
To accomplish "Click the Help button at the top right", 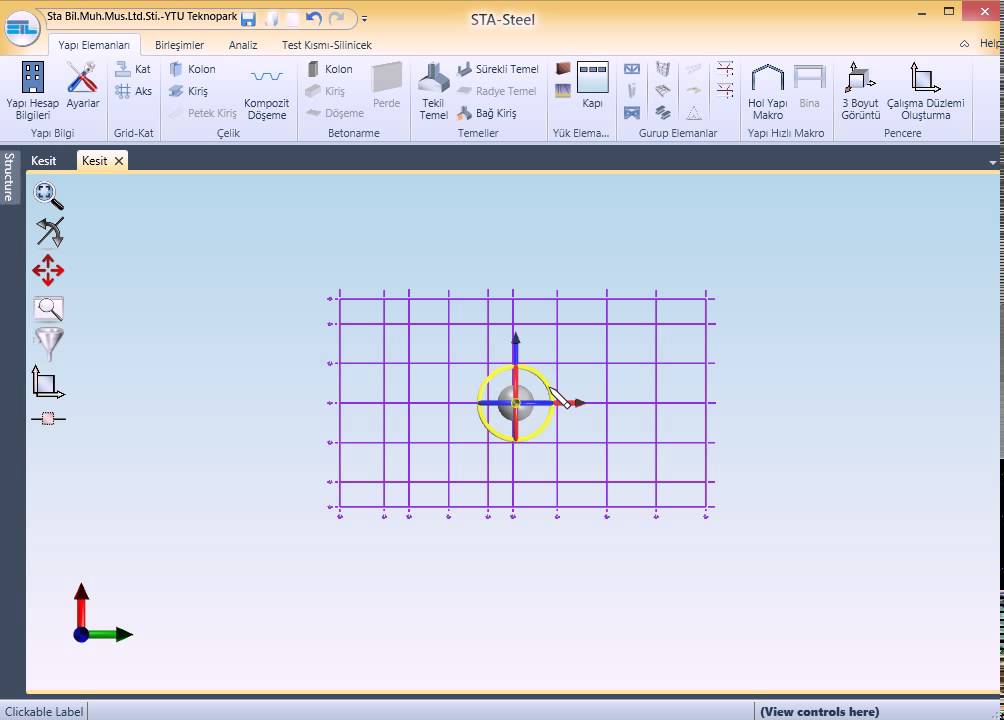I will click(989, 43).
